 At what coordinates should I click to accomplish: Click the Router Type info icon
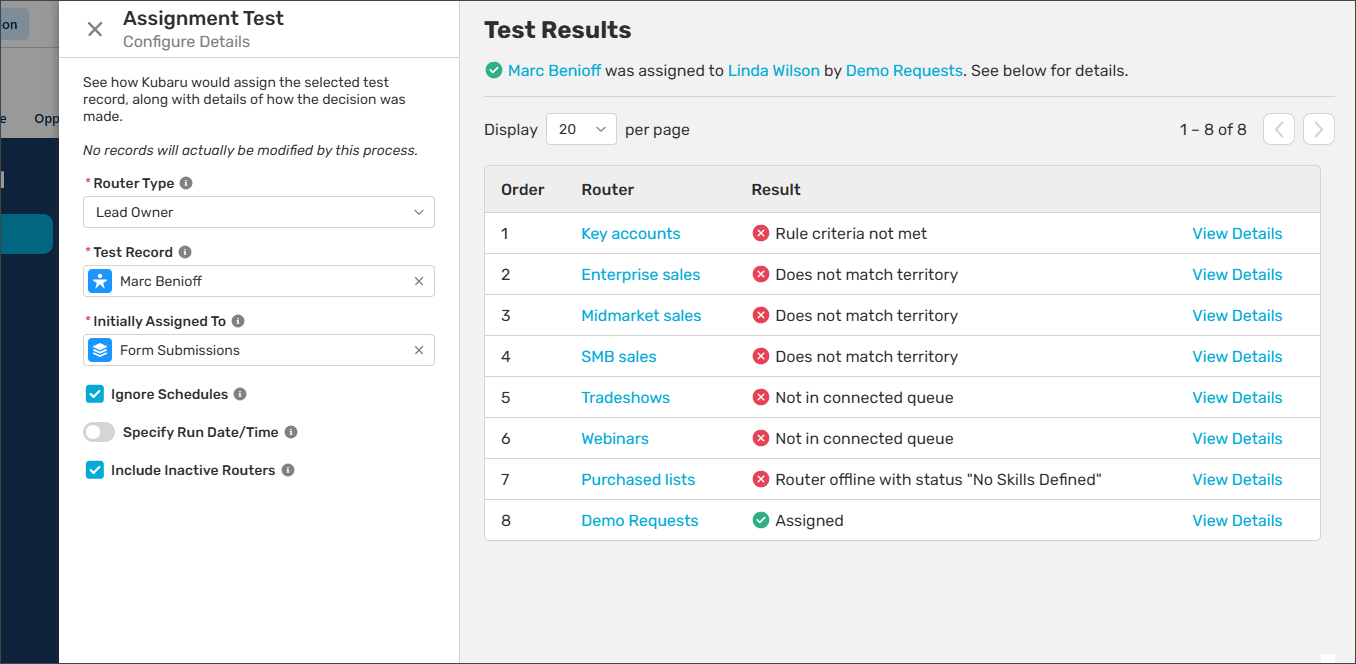tap(186, 184)
